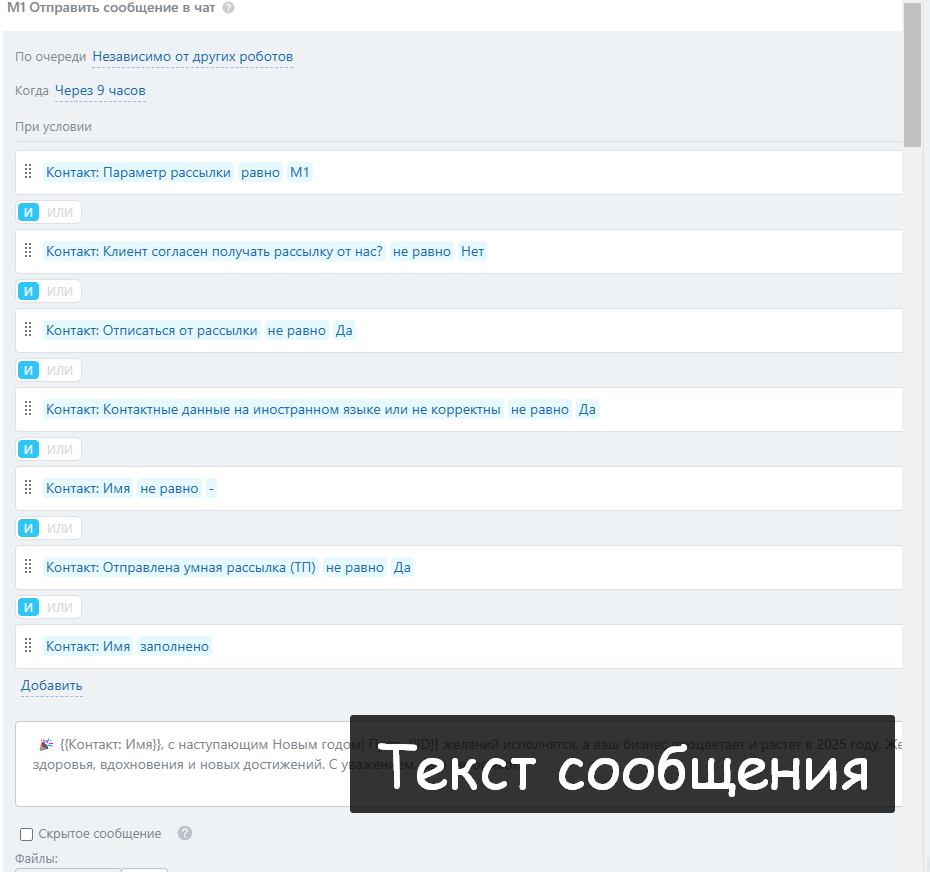Change timing via "Через 9 часов" selector
This screenshot has width=930, height=872.
[x=100, y=91]
